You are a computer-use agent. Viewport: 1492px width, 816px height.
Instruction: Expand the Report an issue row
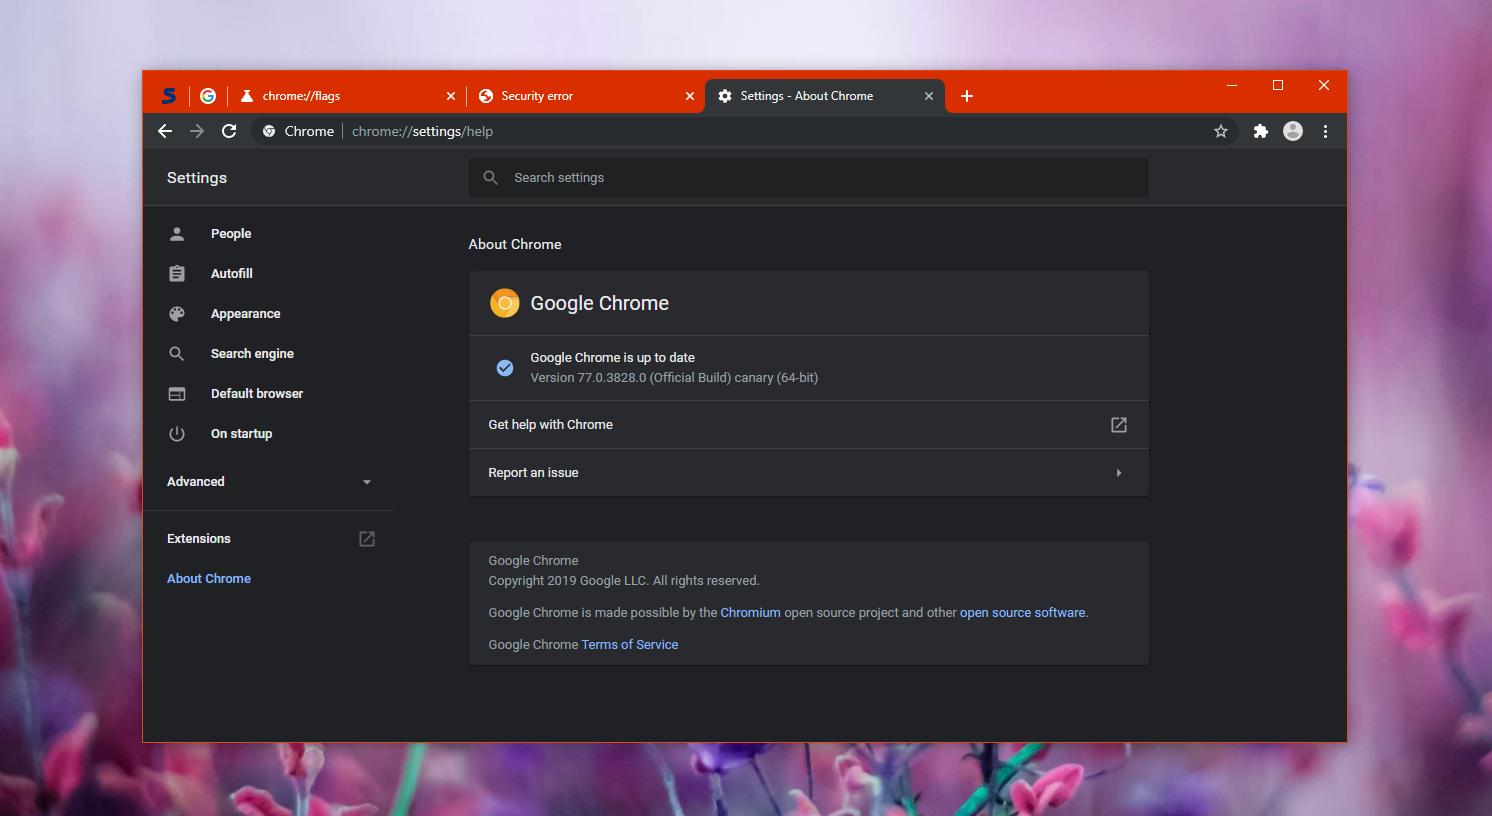coord(808,473)
